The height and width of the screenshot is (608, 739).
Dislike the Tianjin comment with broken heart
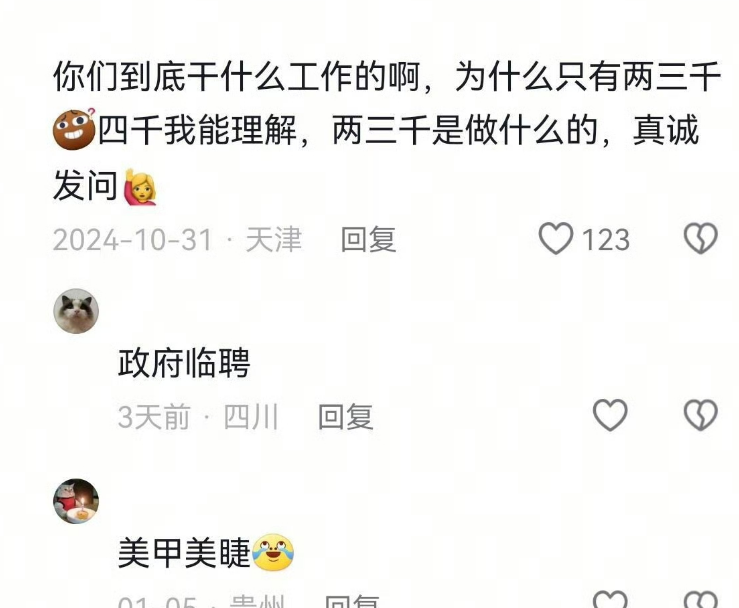700,238
